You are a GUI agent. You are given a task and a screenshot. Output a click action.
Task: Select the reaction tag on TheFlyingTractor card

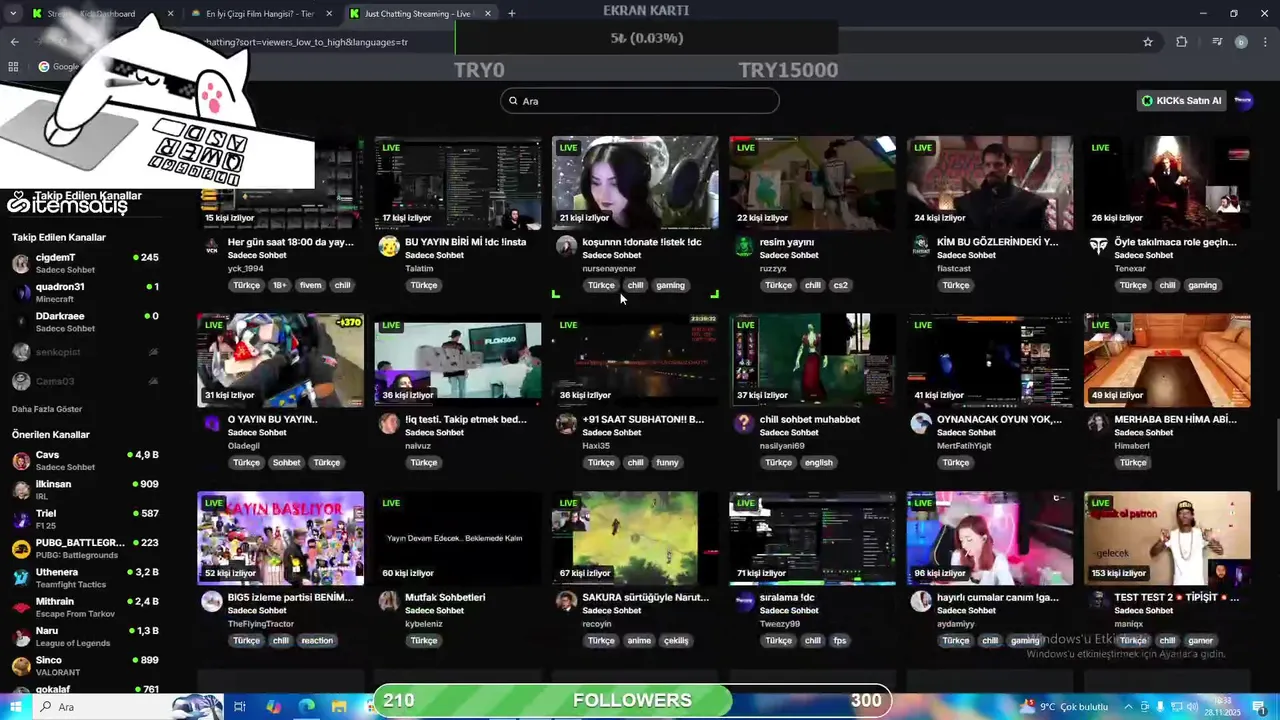(x=317, y=640)
